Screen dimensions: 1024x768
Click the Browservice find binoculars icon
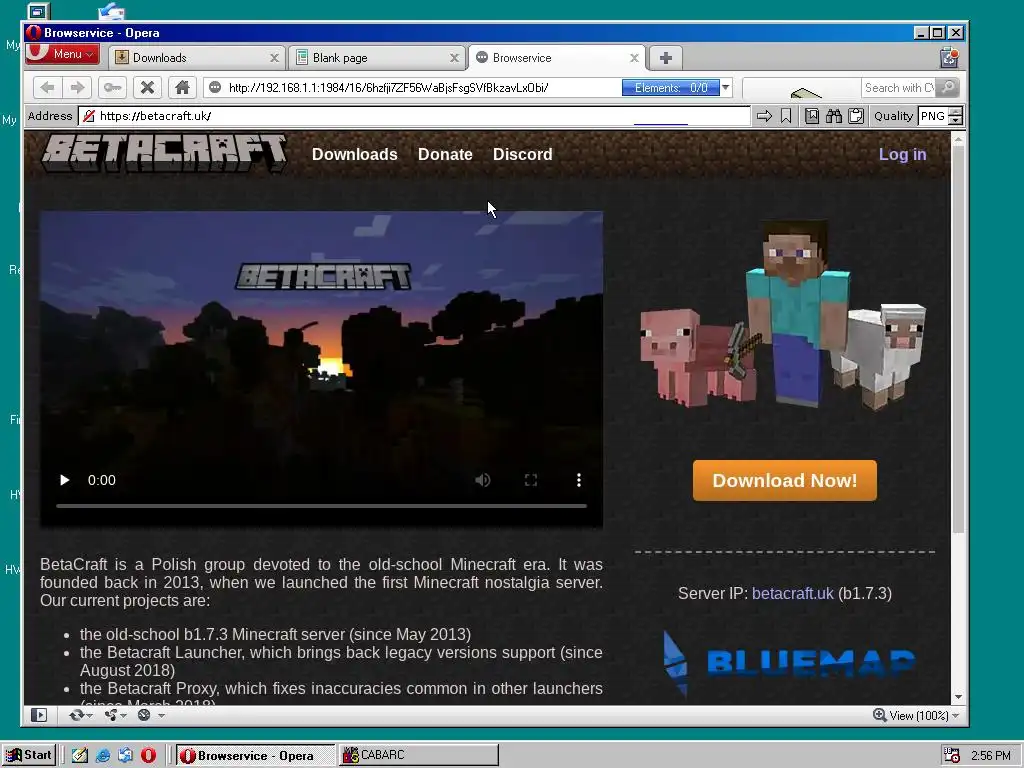(x=834, y=116)
